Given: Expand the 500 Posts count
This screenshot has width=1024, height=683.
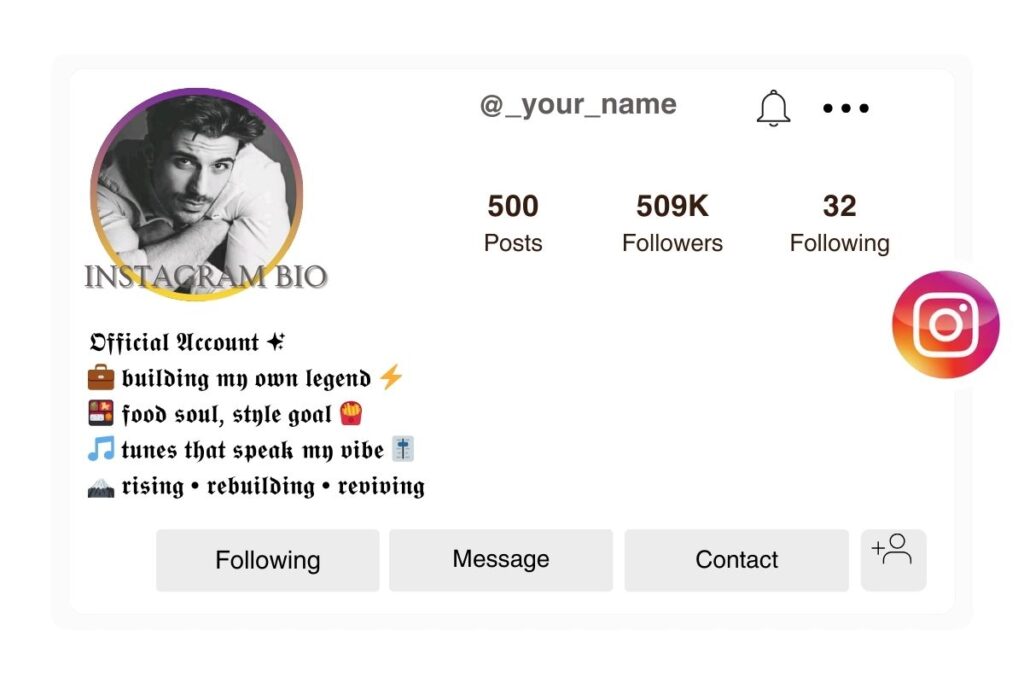Looking at the screenshot, I should point(512,222).
